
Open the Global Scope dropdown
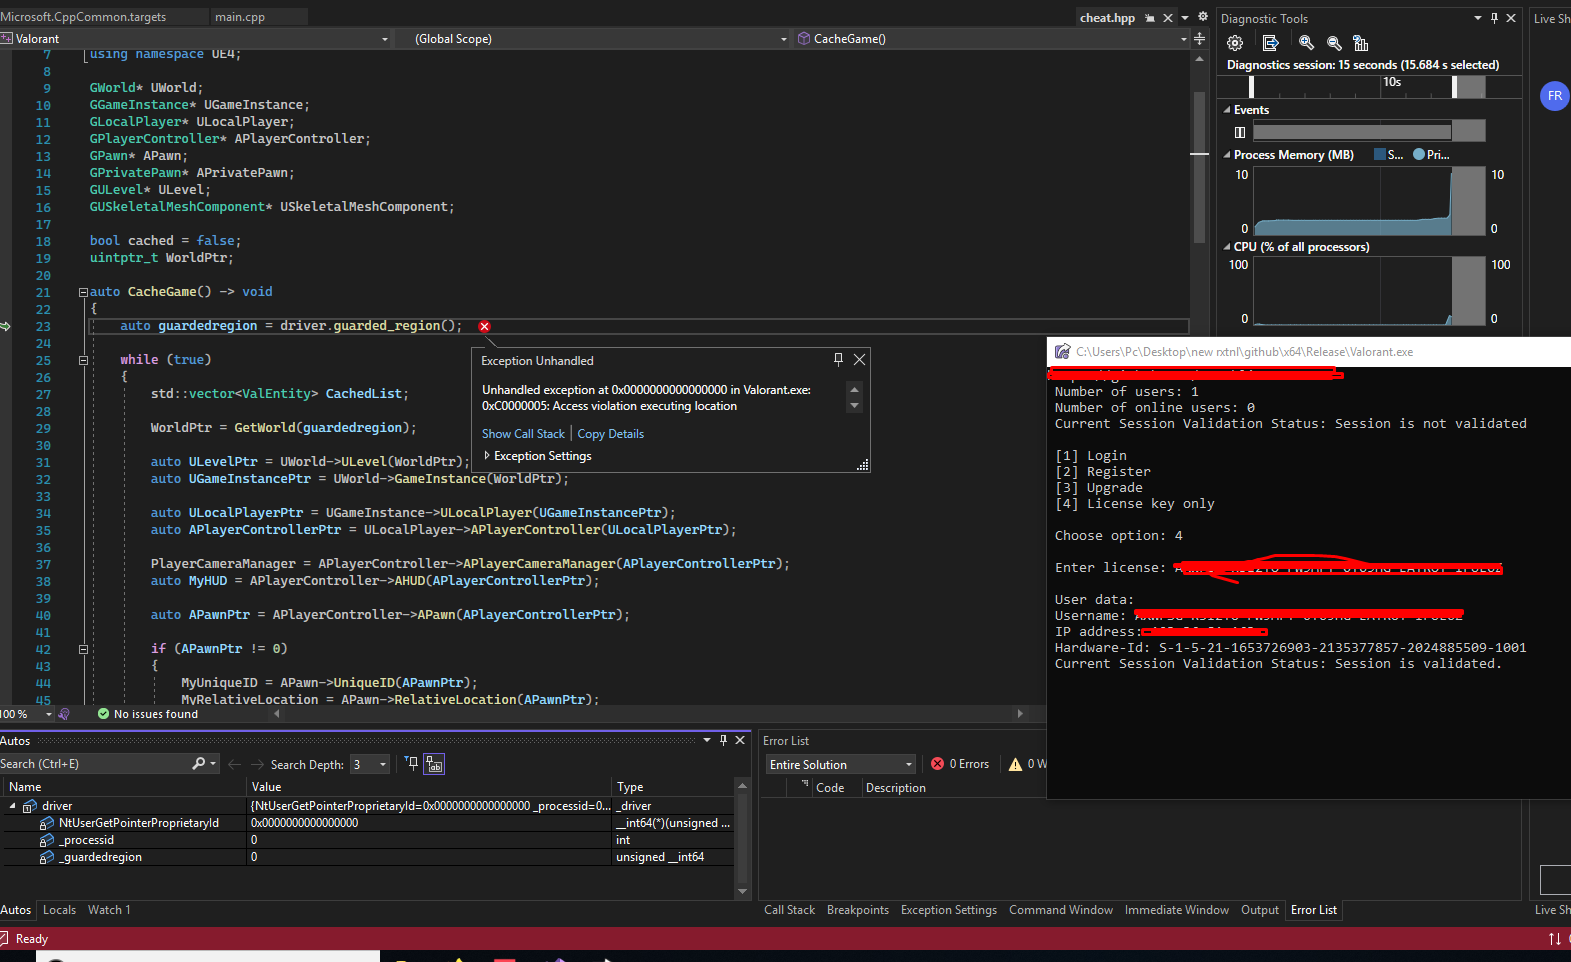[783, 39]
